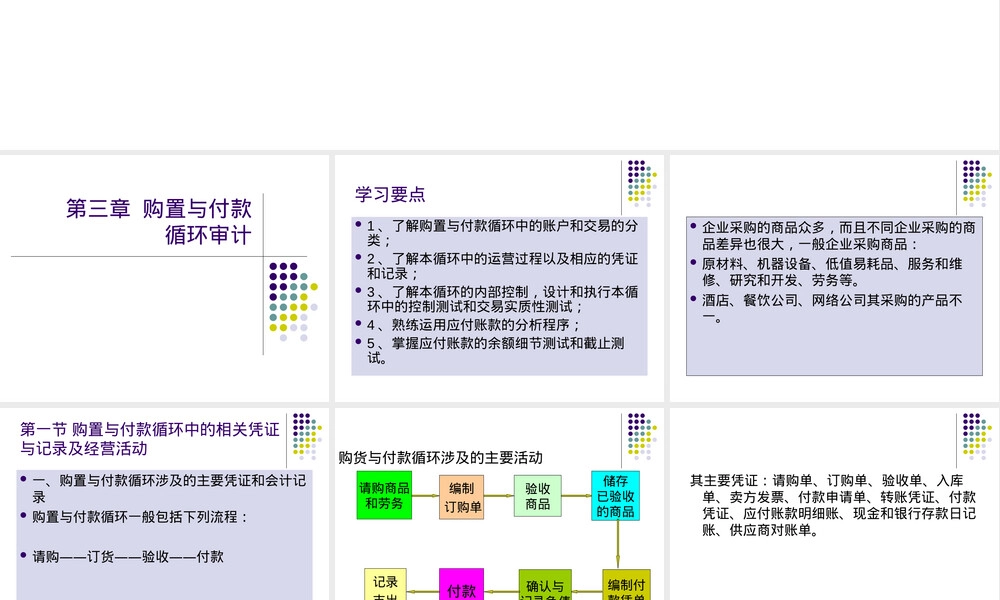Click the bullet 酒店、餐饮公司、网络公司

tap(827, 308)
